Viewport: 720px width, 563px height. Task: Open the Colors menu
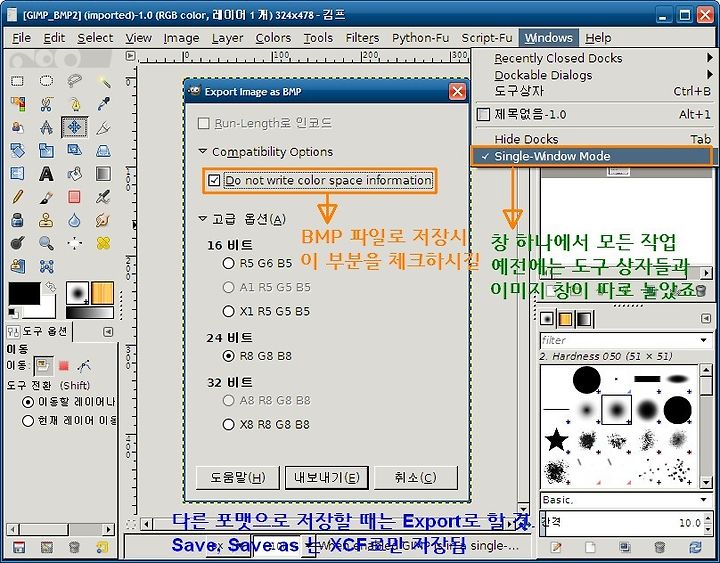click(x=273, y=38)
